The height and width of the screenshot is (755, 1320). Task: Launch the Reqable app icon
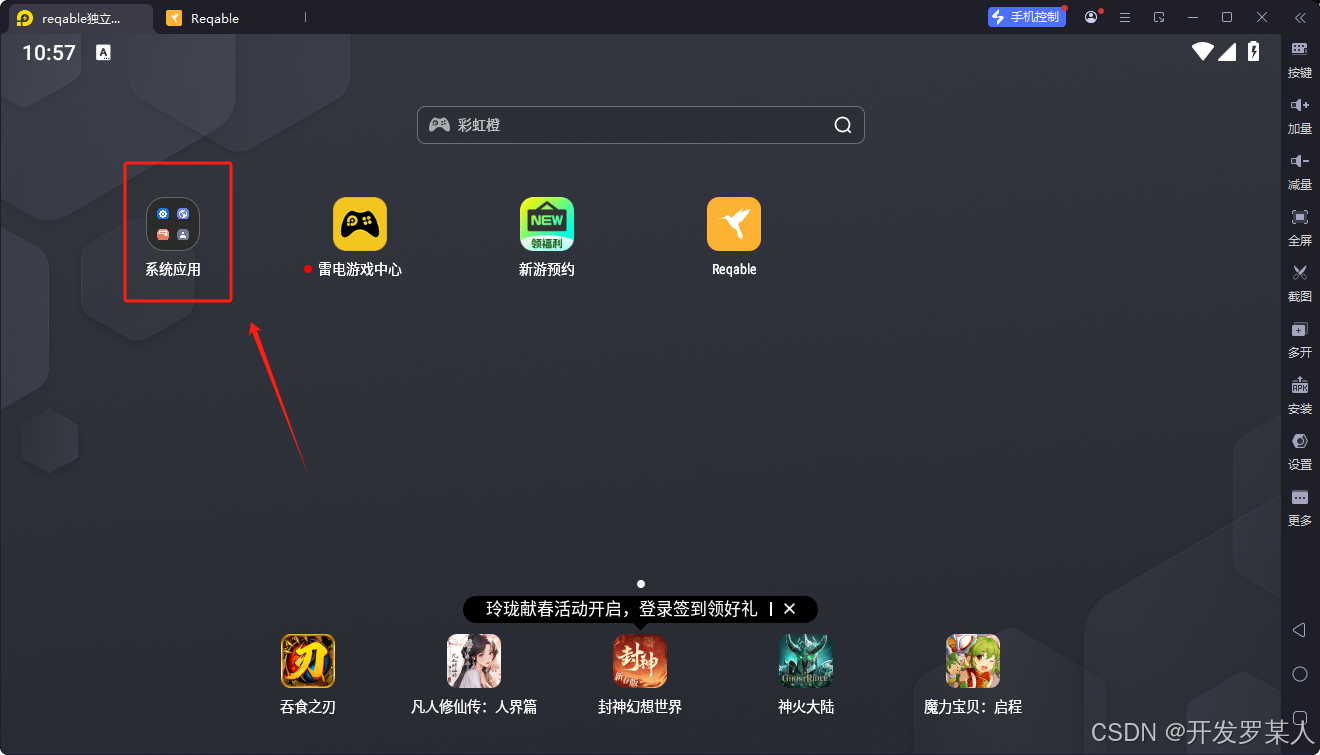tap(734, 224)
